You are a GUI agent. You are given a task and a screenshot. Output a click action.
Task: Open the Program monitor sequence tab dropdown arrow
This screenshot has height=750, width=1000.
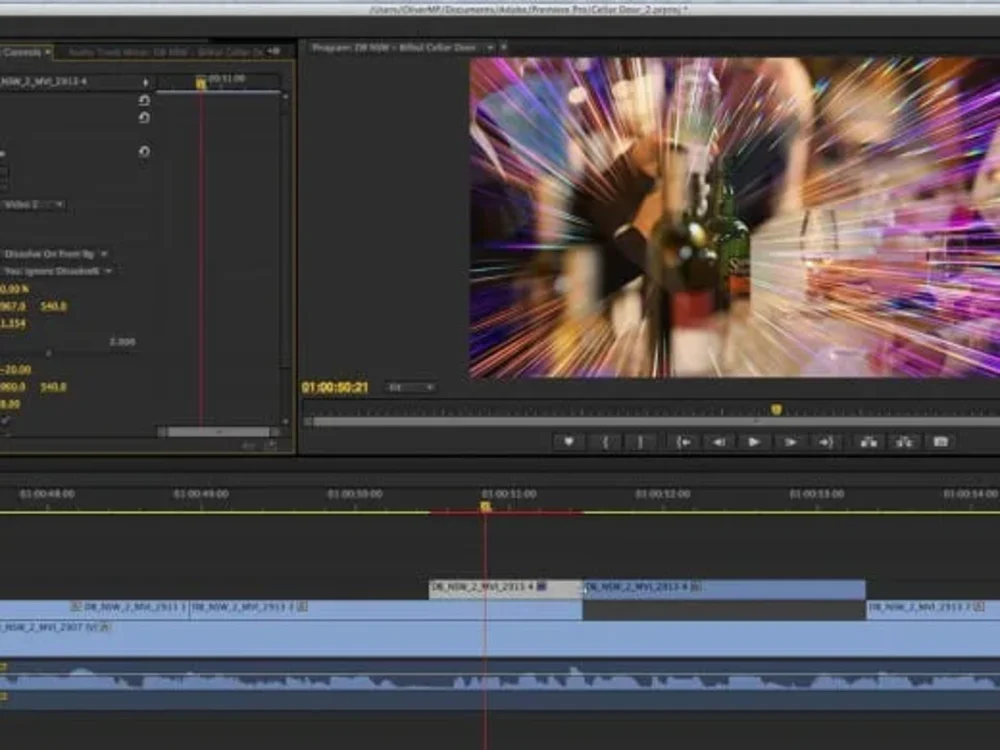point(490,48)
